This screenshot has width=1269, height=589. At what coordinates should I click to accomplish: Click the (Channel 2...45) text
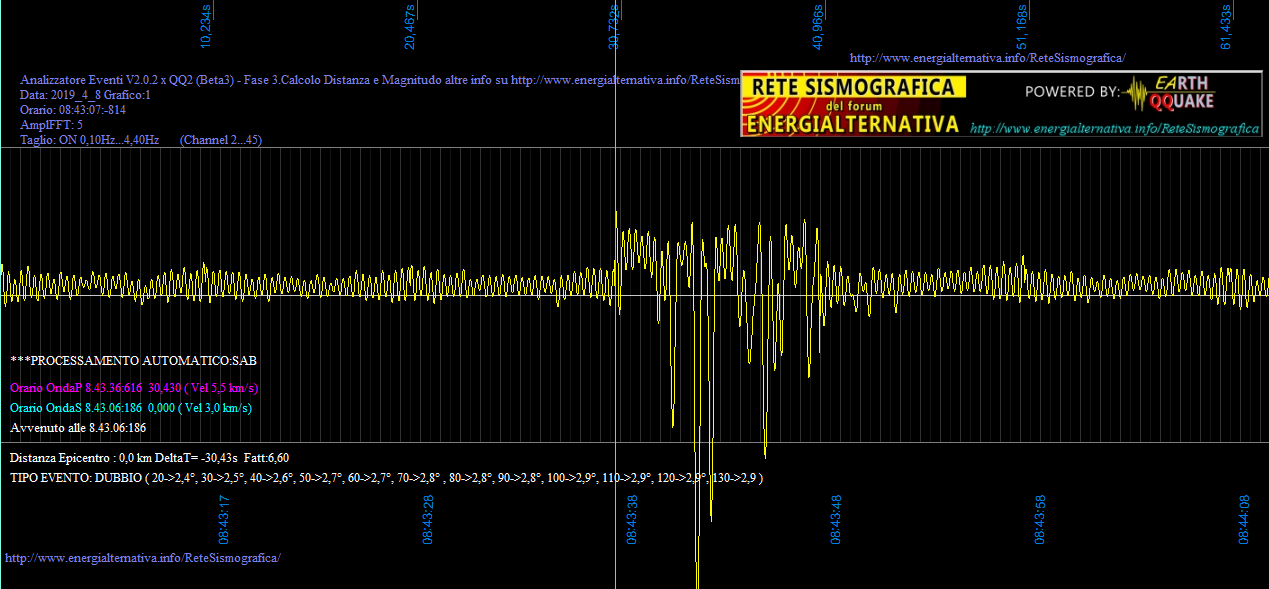point(221,140)
